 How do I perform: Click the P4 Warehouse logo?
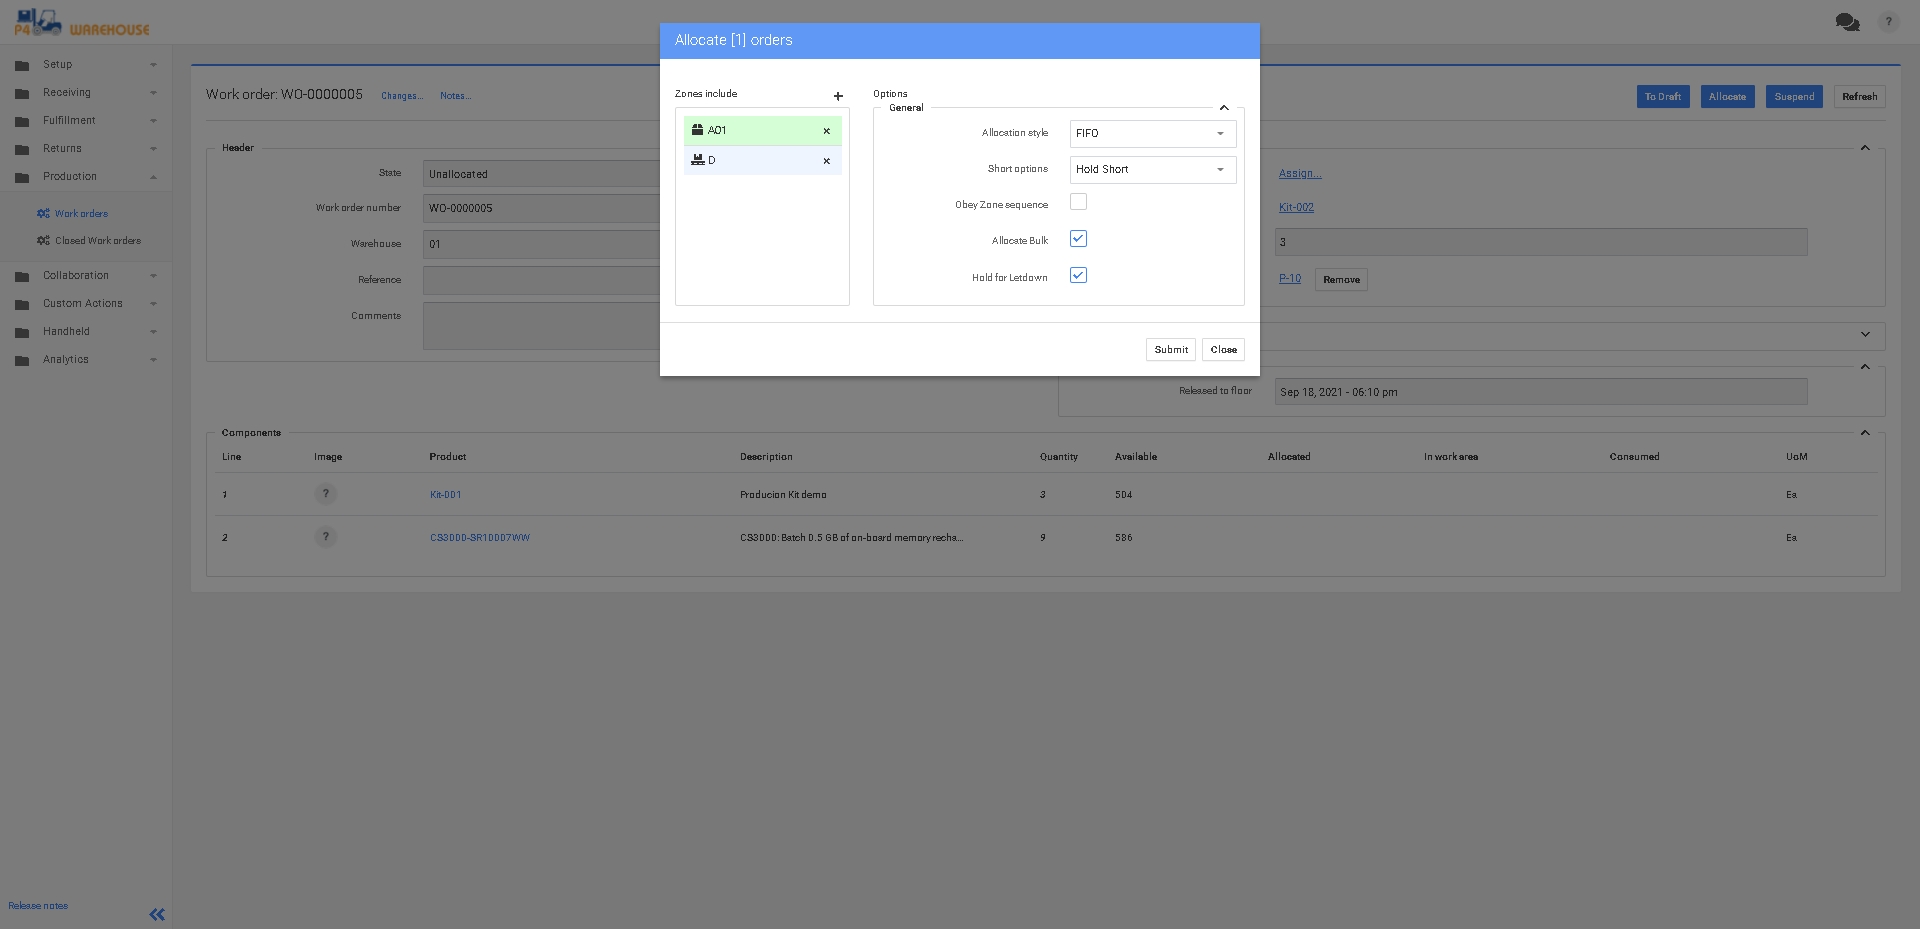(82, 22)
